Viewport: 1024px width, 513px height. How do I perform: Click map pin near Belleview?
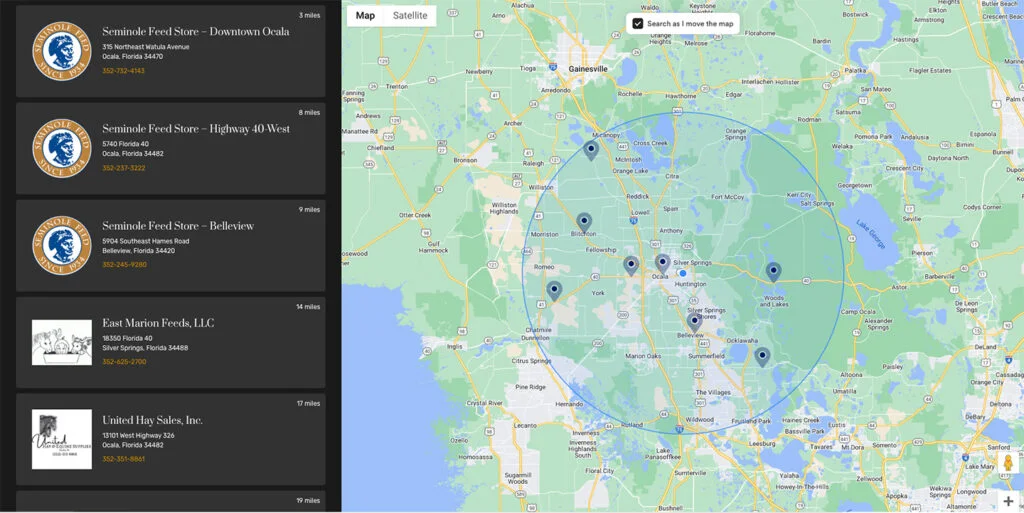(x=694, y=322)
